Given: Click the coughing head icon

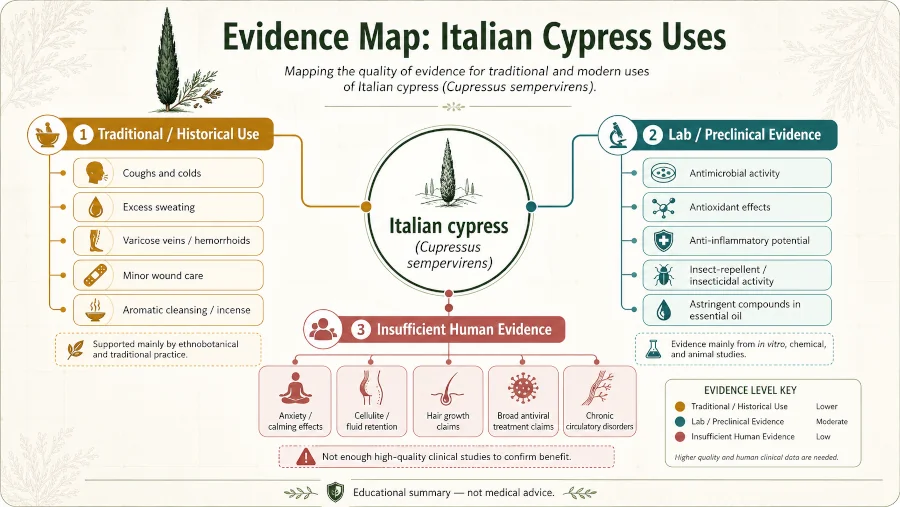Looking at the screenshot, I should tap(96, 173).
